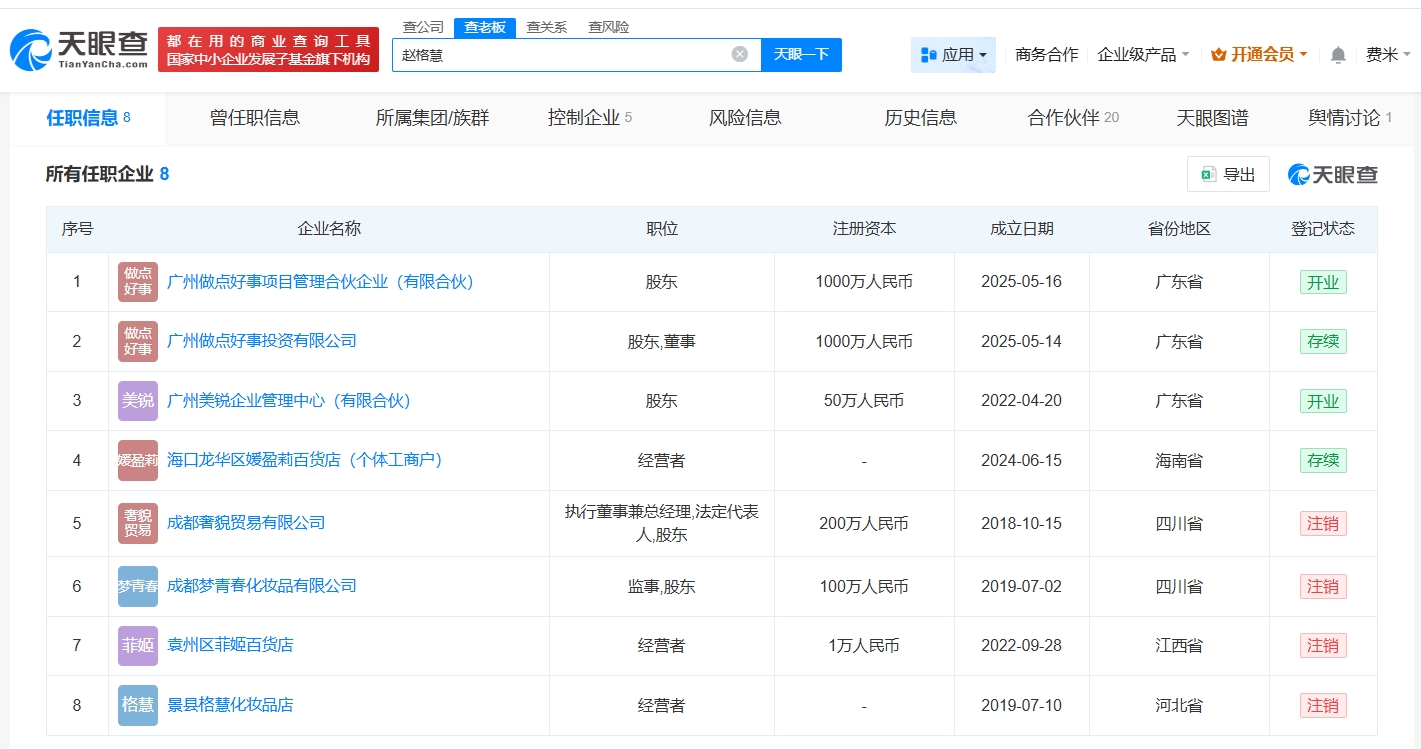Open 海口龙华区媛盈莉百货店 link

click(305, 460)
